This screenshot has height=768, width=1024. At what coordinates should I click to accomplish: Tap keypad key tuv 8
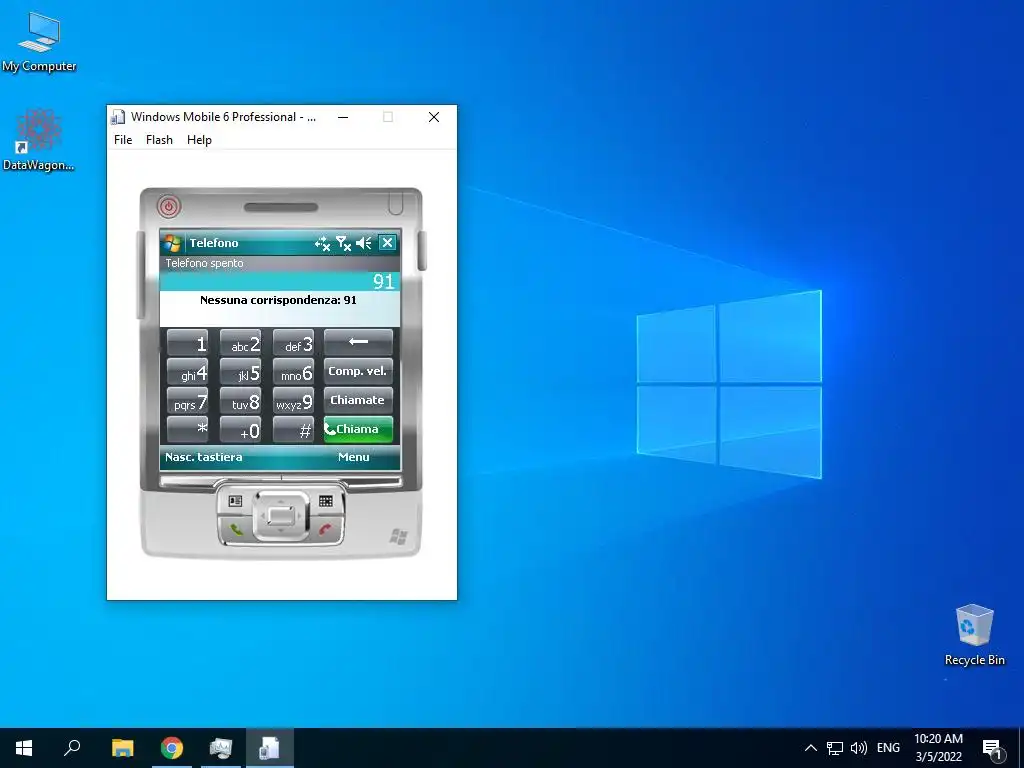(241, 400)
